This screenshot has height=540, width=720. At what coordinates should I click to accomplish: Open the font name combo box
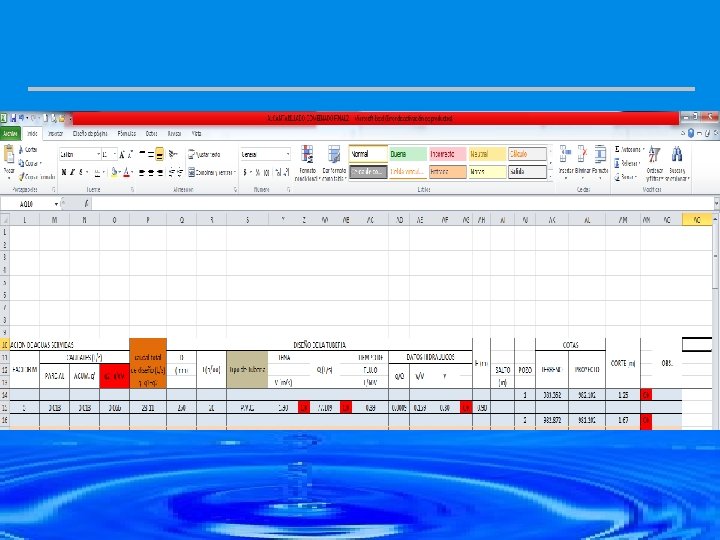[80, 154]
